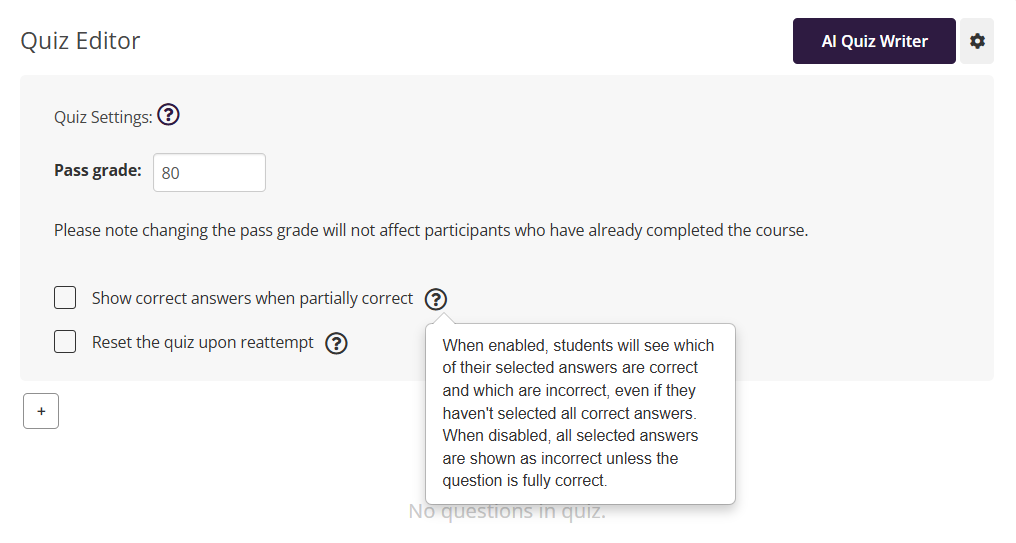Click the Quiz Editor heading

81,41
